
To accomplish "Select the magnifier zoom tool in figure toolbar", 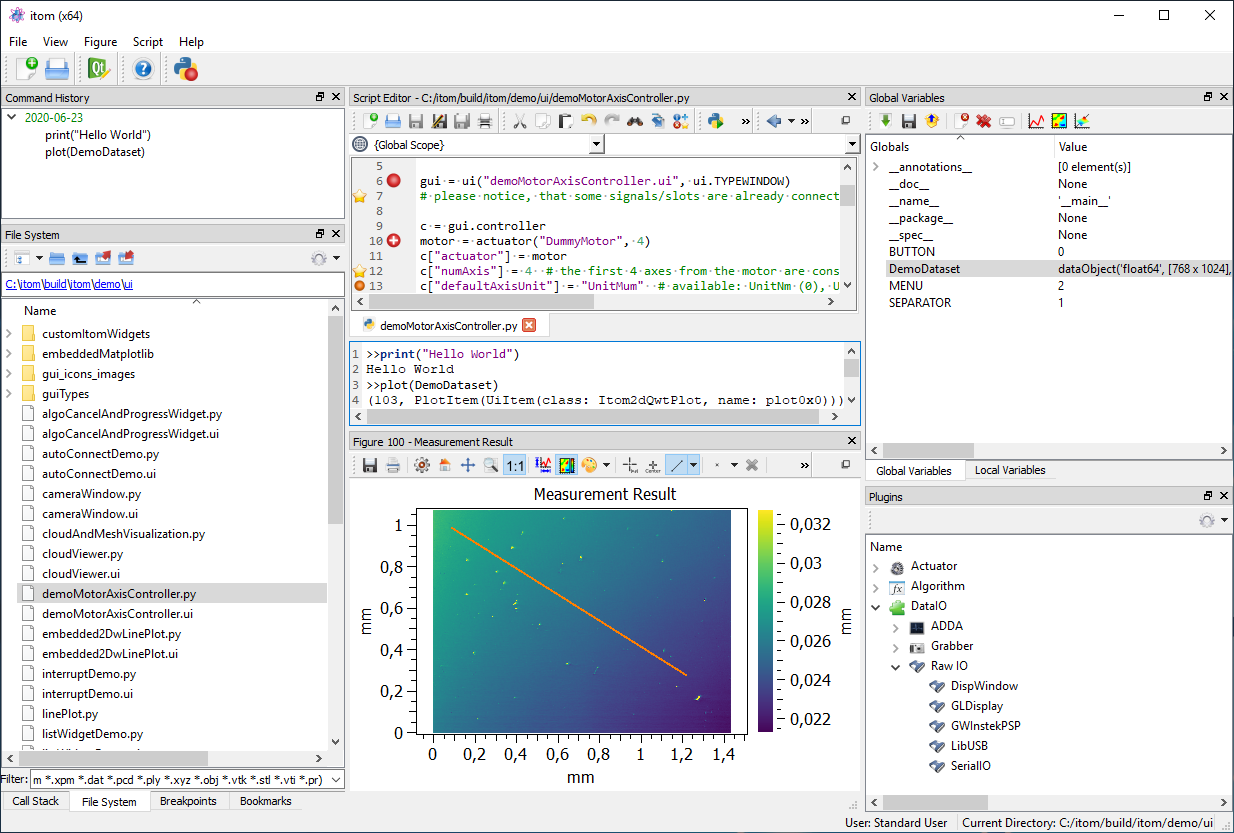I will coord(491,465).
